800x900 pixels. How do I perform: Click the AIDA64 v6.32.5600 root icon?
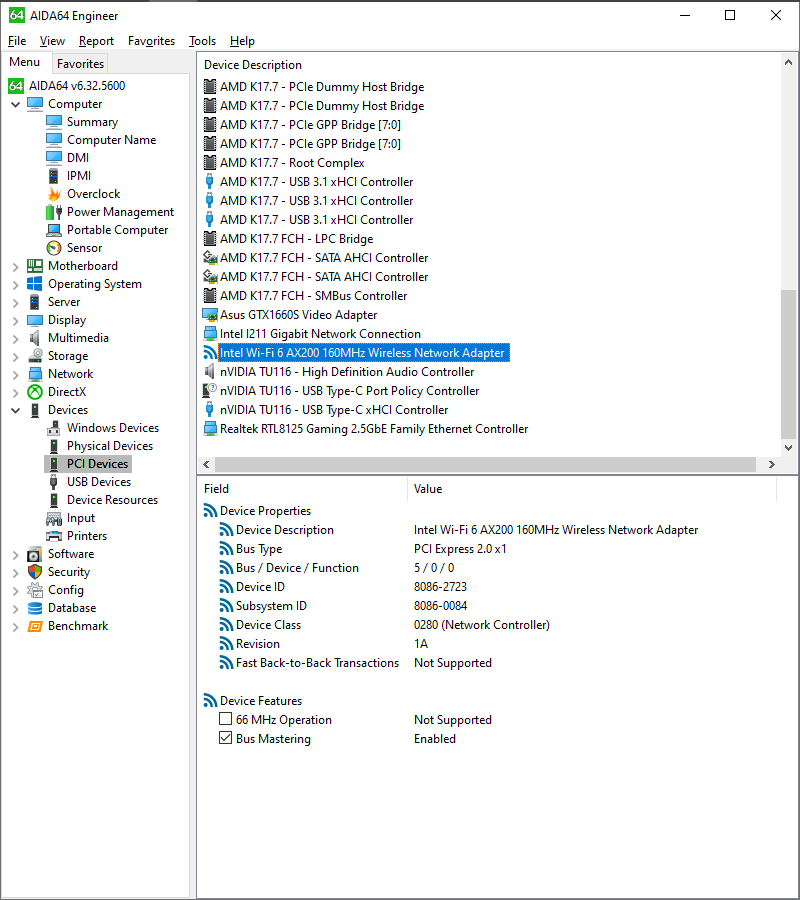pos(16,86)
